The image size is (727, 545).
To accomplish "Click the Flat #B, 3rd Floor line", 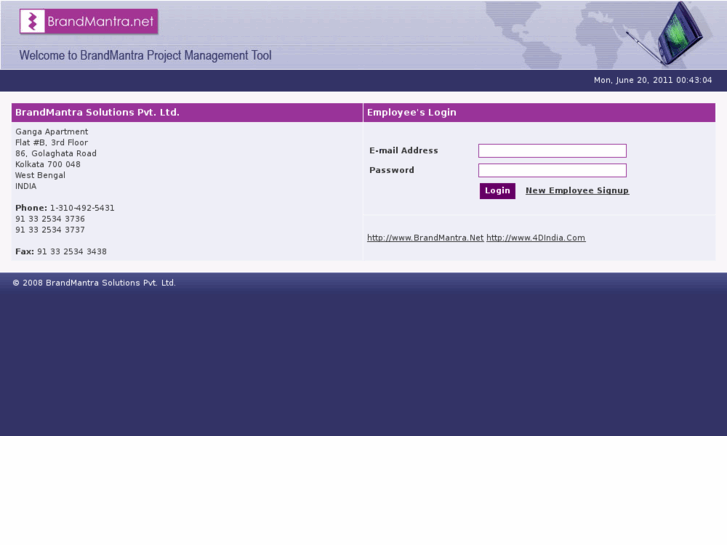I will click(x=51, y=142).
